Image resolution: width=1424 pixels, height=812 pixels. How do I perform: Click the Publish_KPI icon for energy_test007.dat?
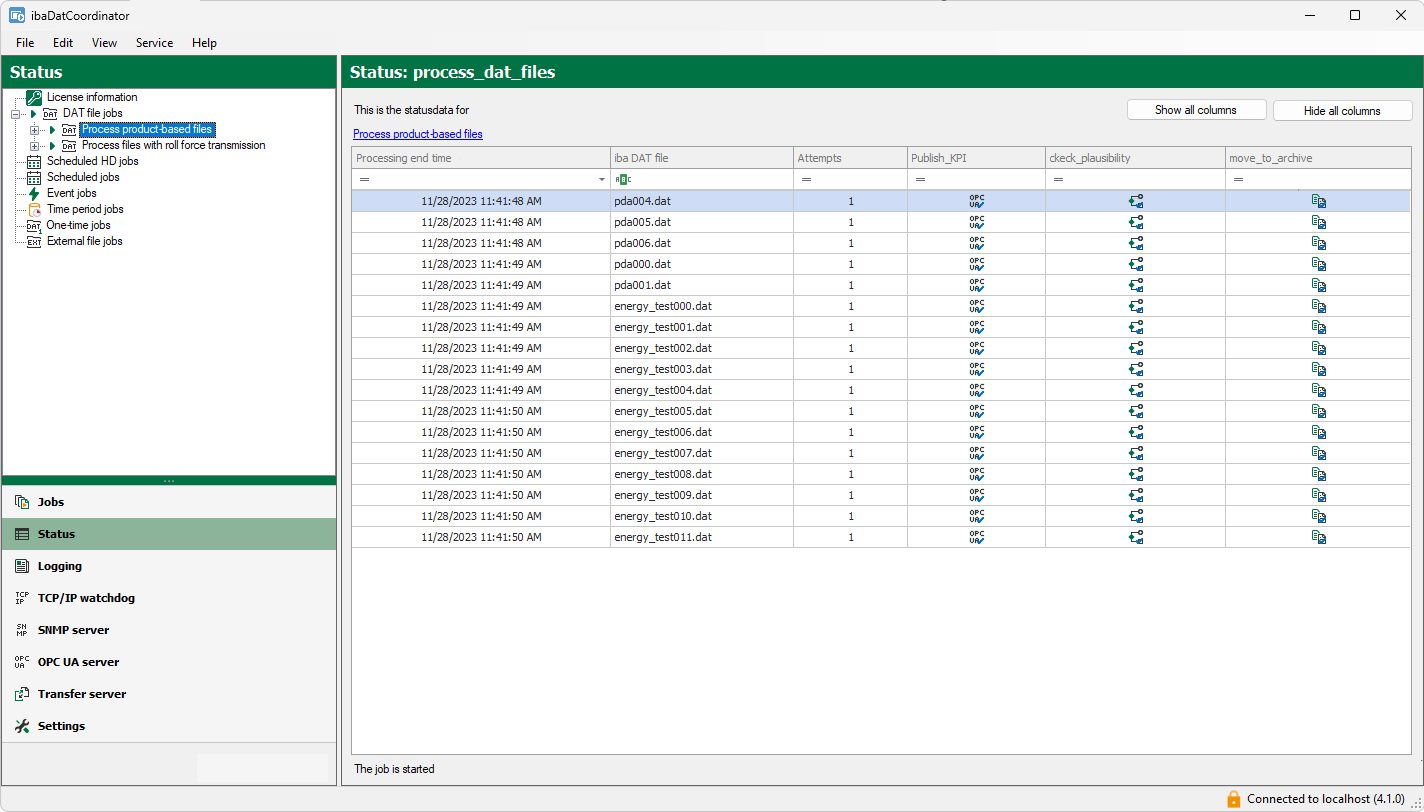(x=977, y=453)
